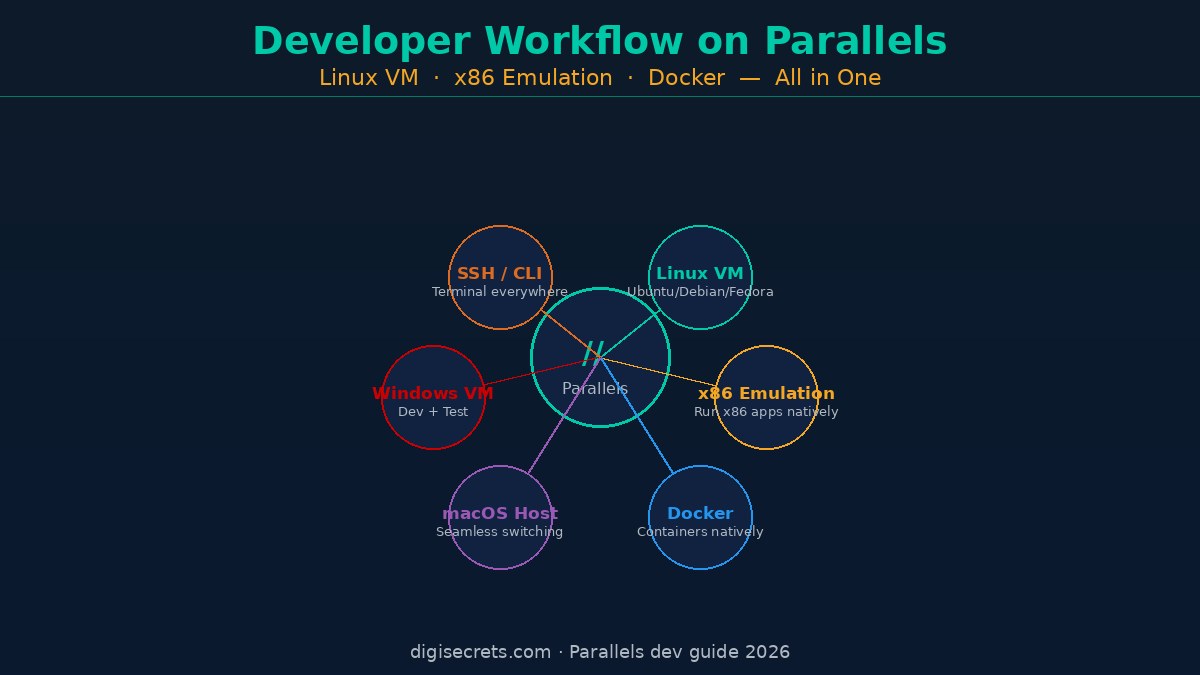Select the macOS Host node heading

pos(500,513)
